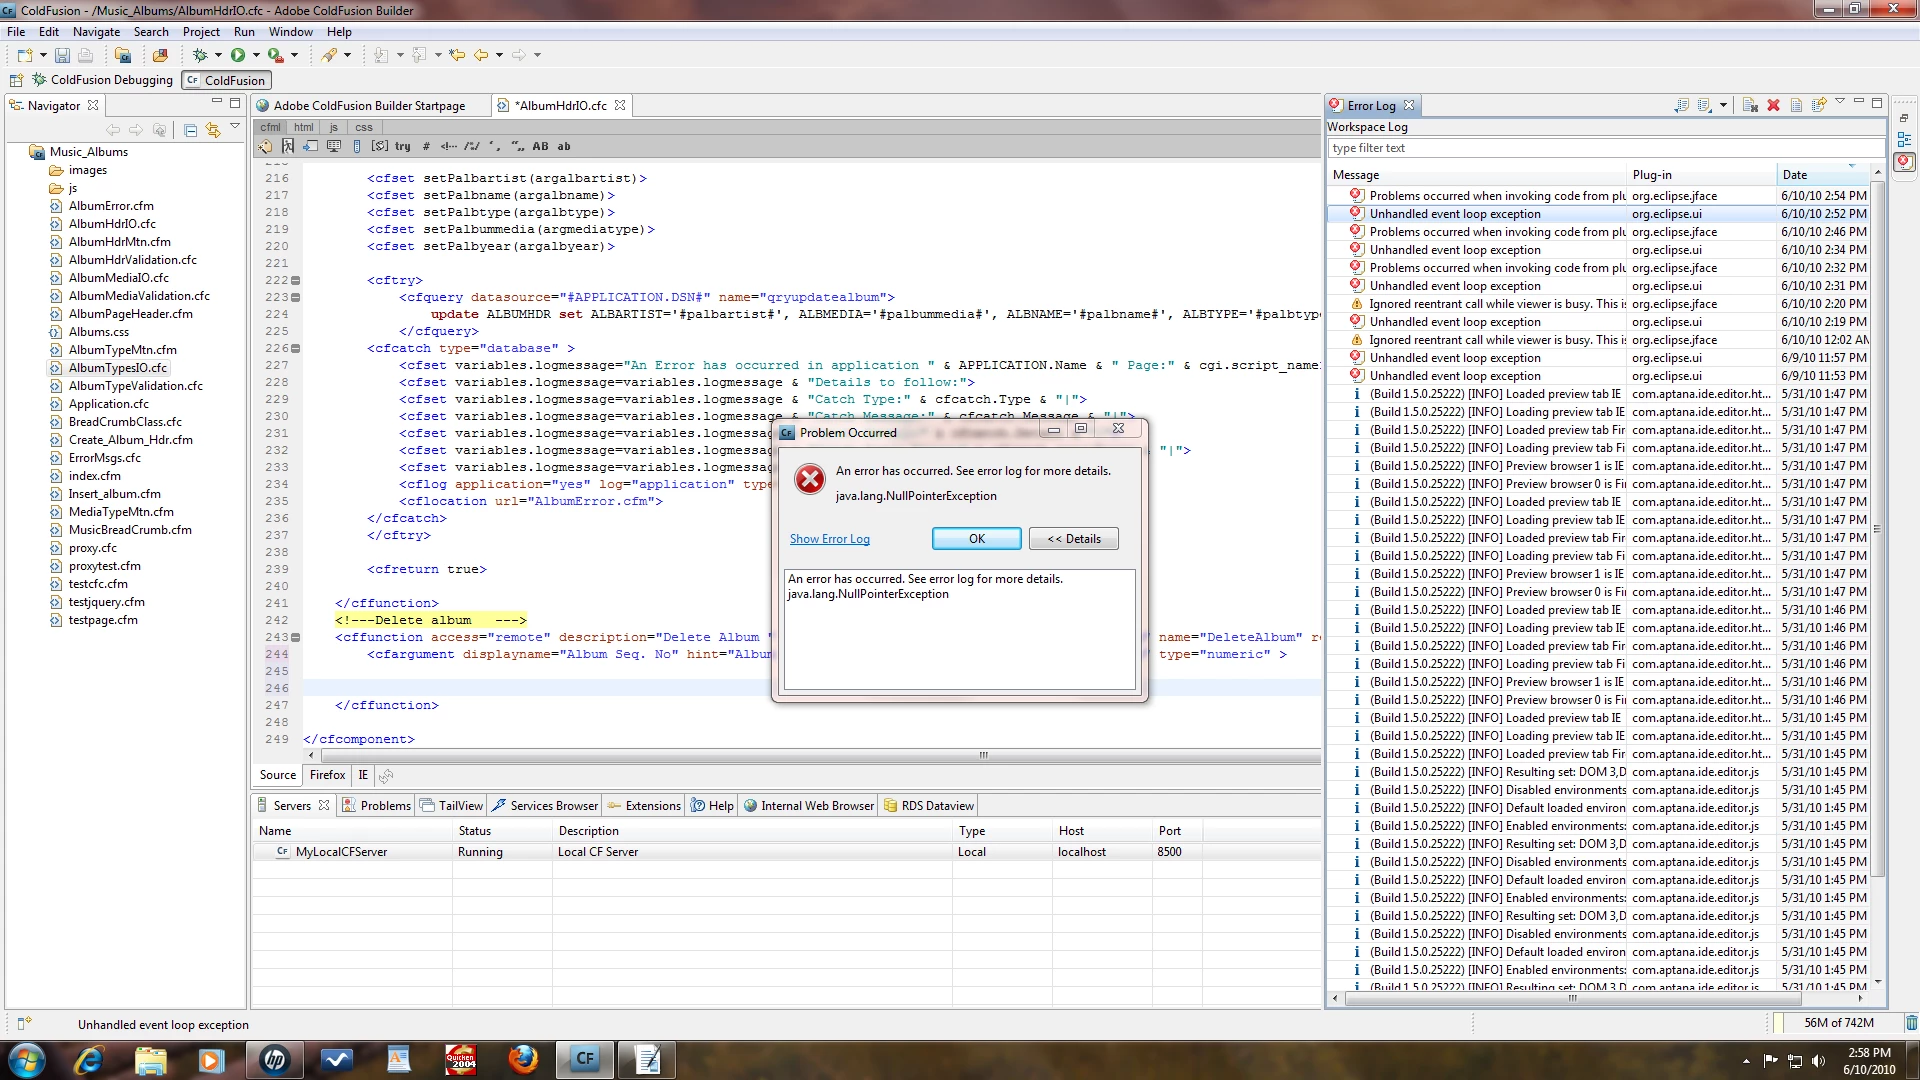Click the Debug bug icon in toolbar
The image size is (1920, 1080).
[200, 55]
